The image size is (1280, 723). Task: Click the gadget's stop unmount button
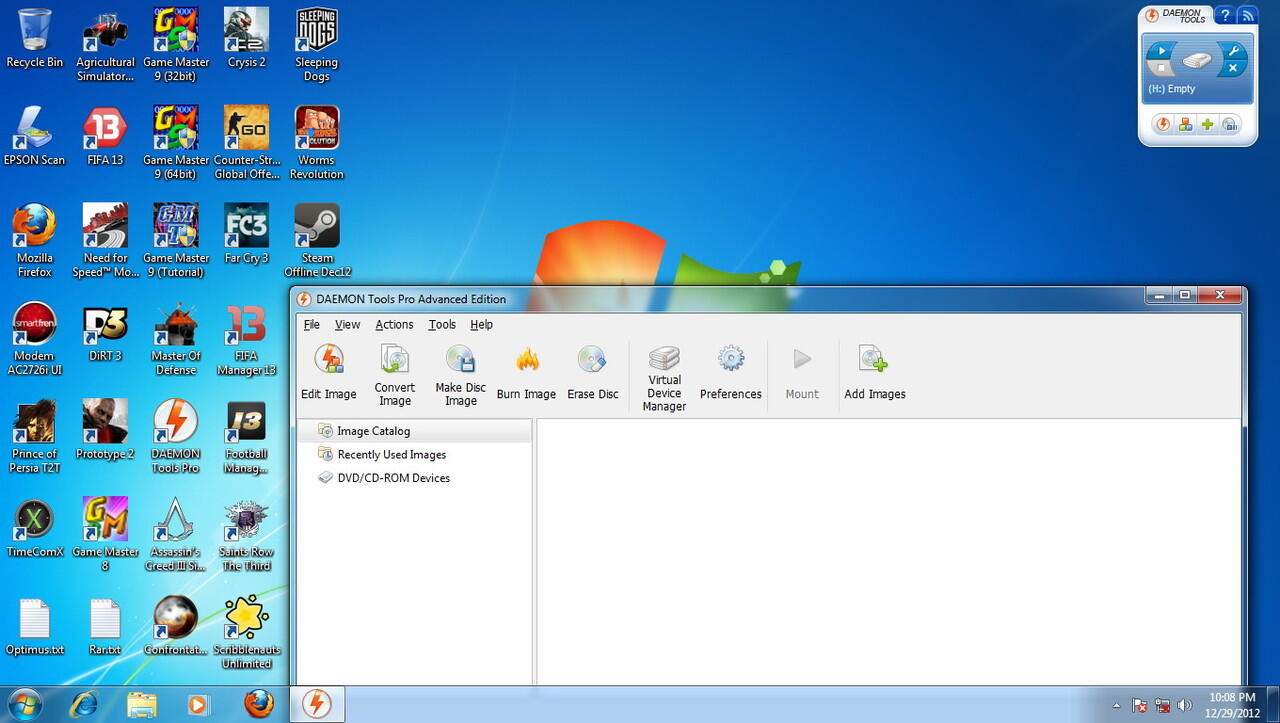pos(1161,68)
